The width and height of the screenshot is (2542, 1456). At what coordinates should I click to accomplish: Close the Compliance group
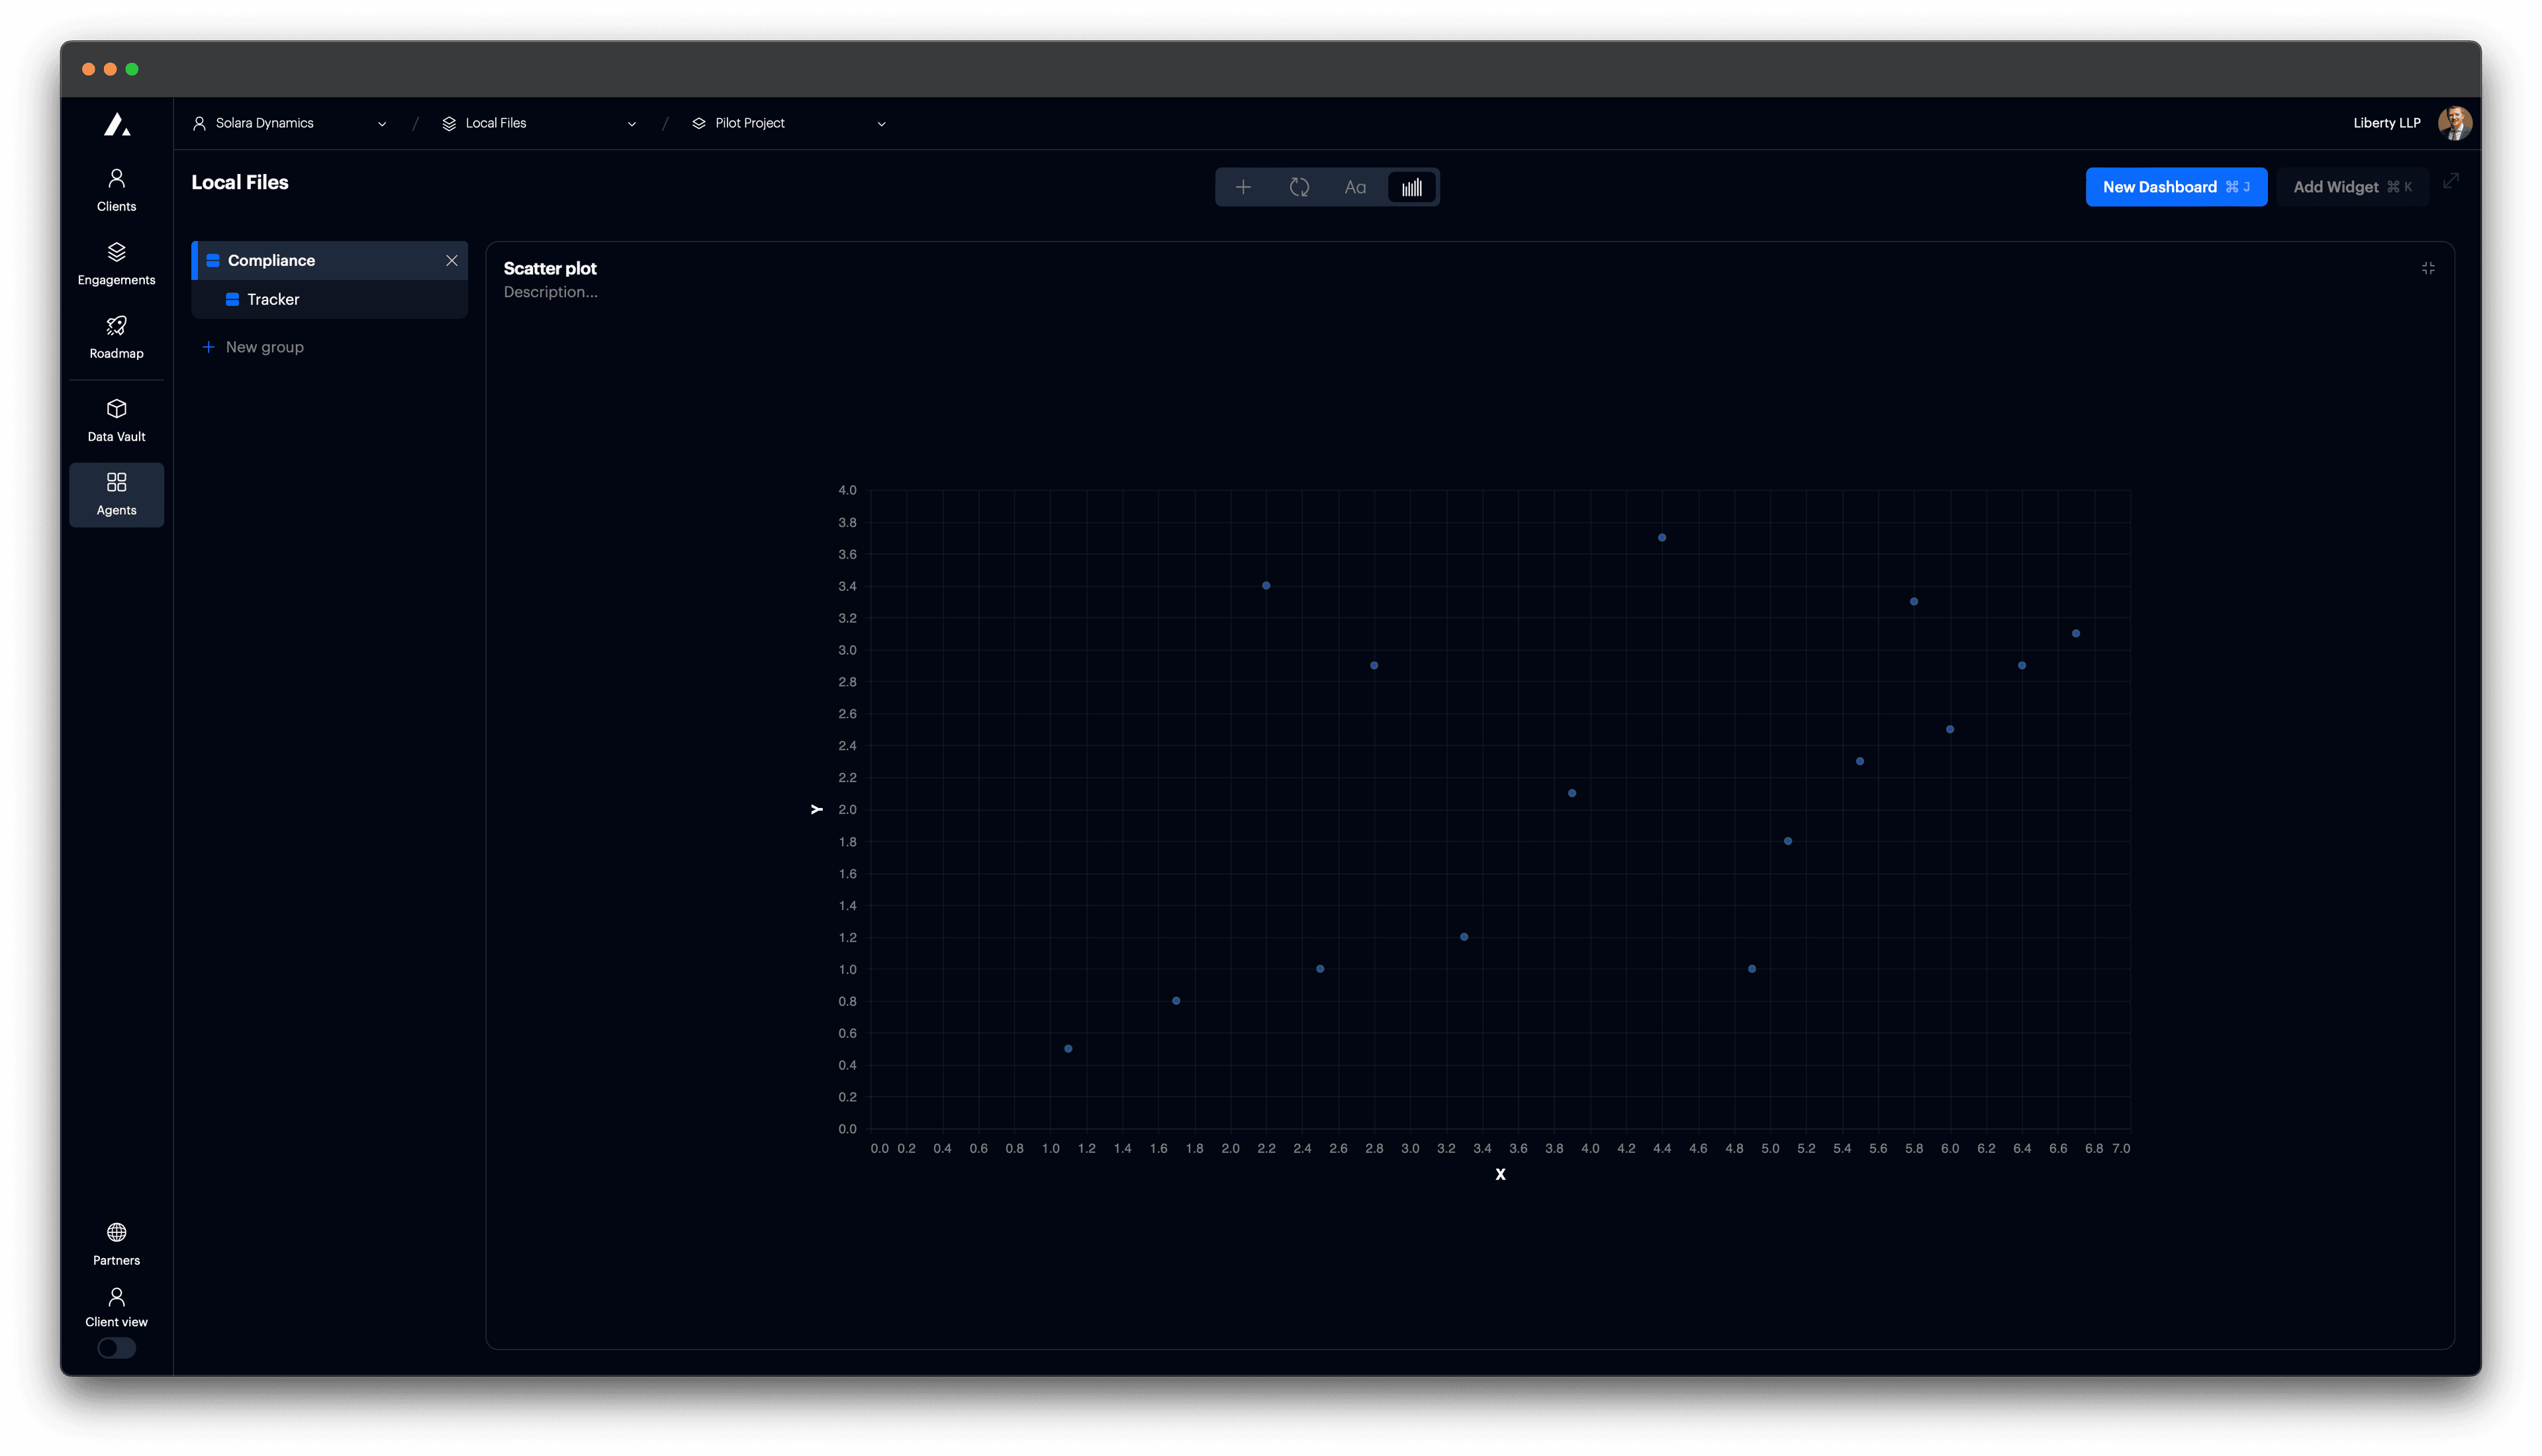[x=452, y=260]
